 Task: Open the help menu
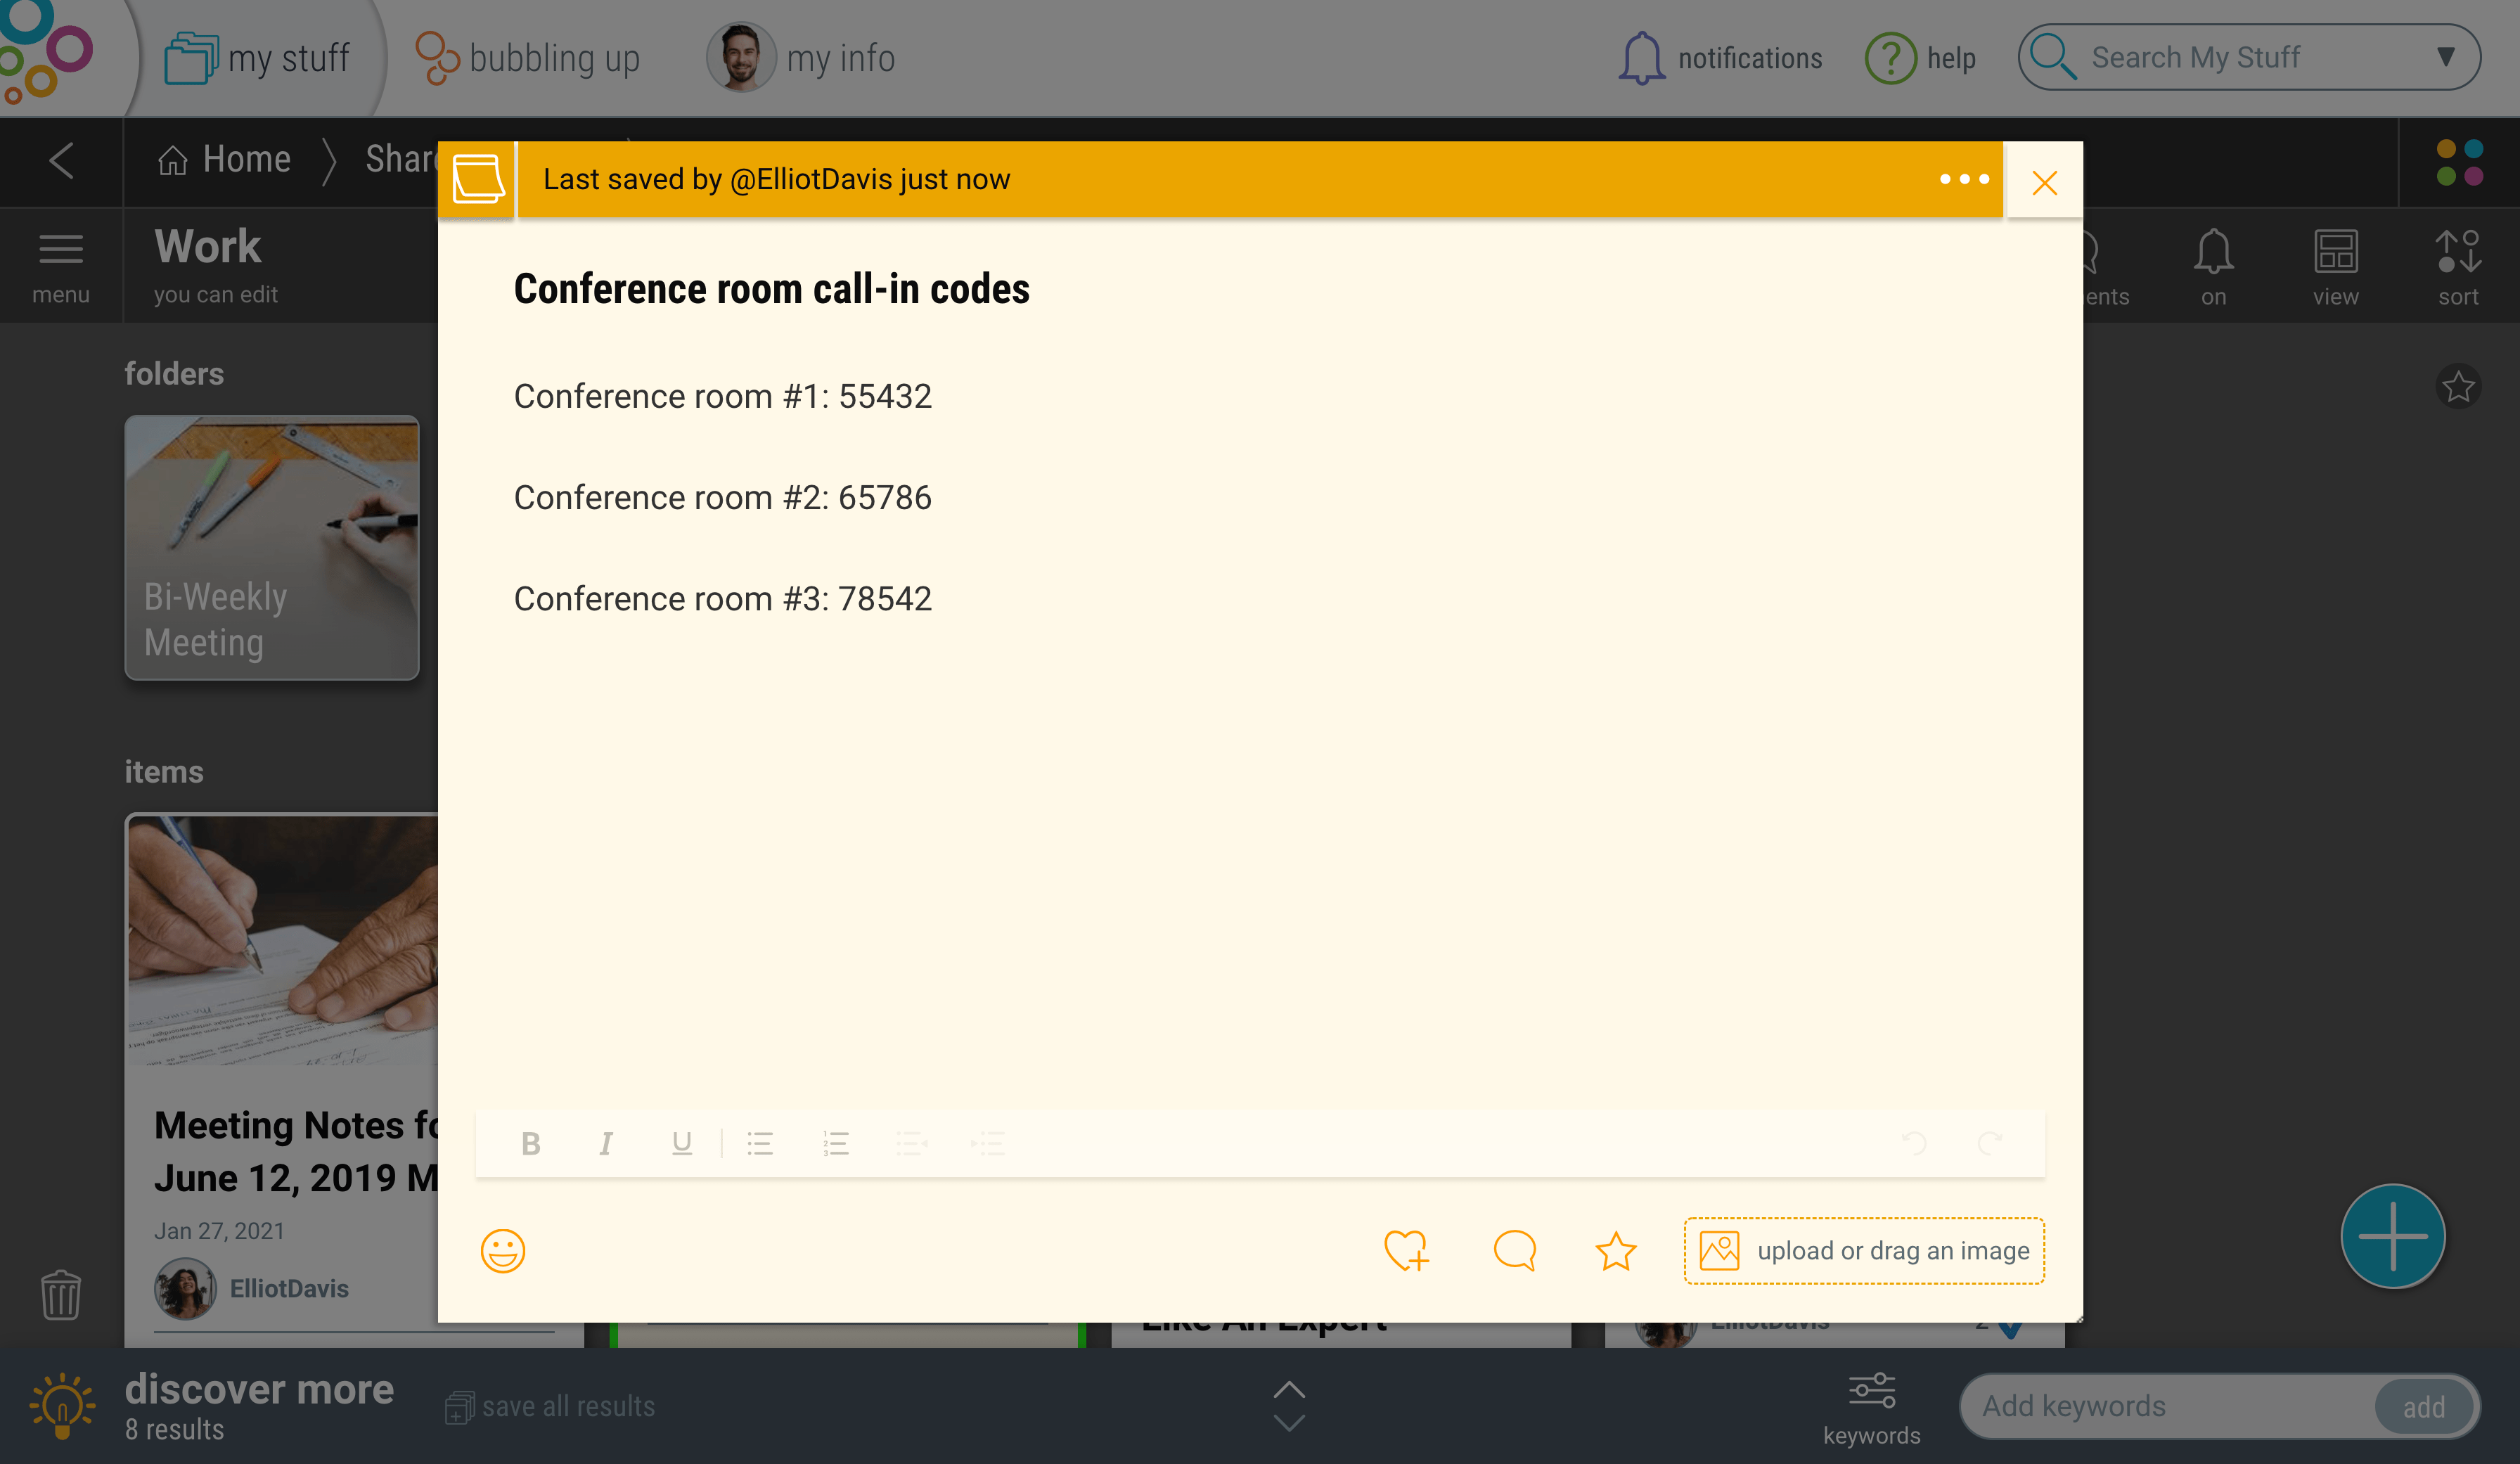pyautogui.click(x=1921, y=58)
